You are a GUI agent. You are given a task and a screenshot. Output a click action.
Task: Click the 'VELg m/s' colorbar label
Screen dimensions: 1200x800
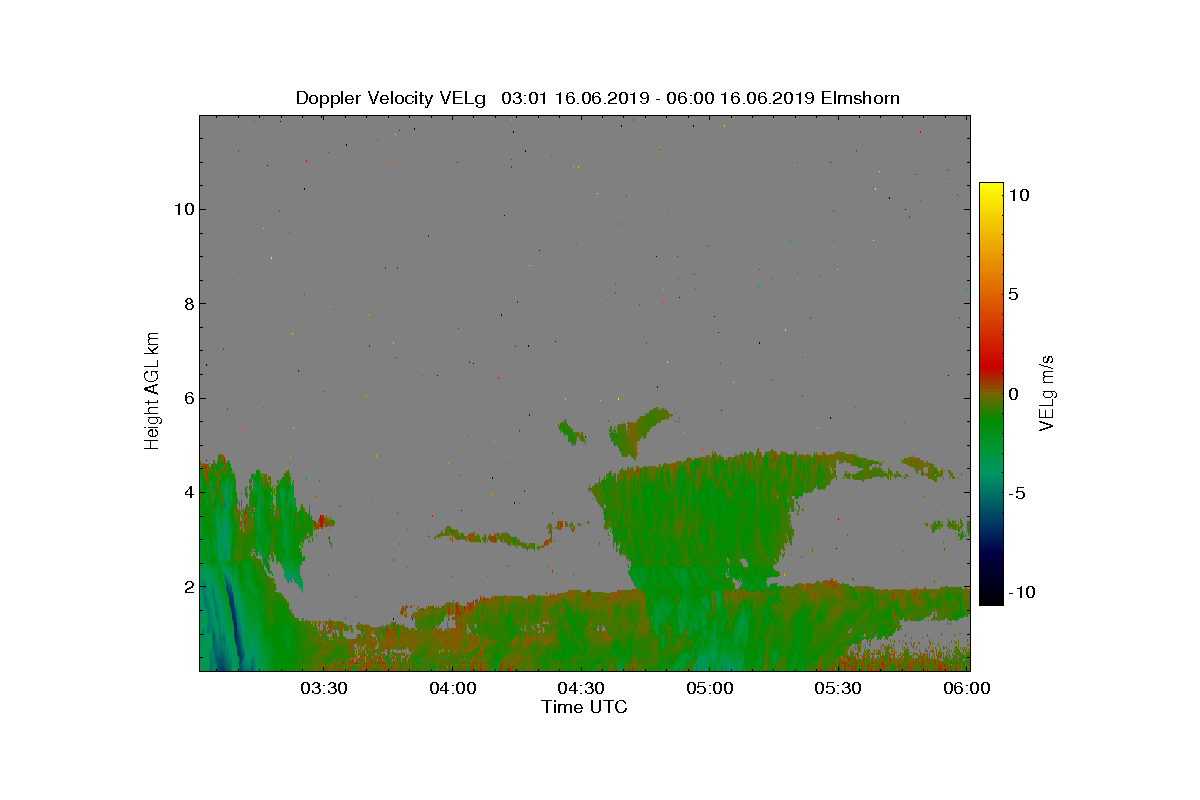pyautogui.click(x=1047, y=392)
